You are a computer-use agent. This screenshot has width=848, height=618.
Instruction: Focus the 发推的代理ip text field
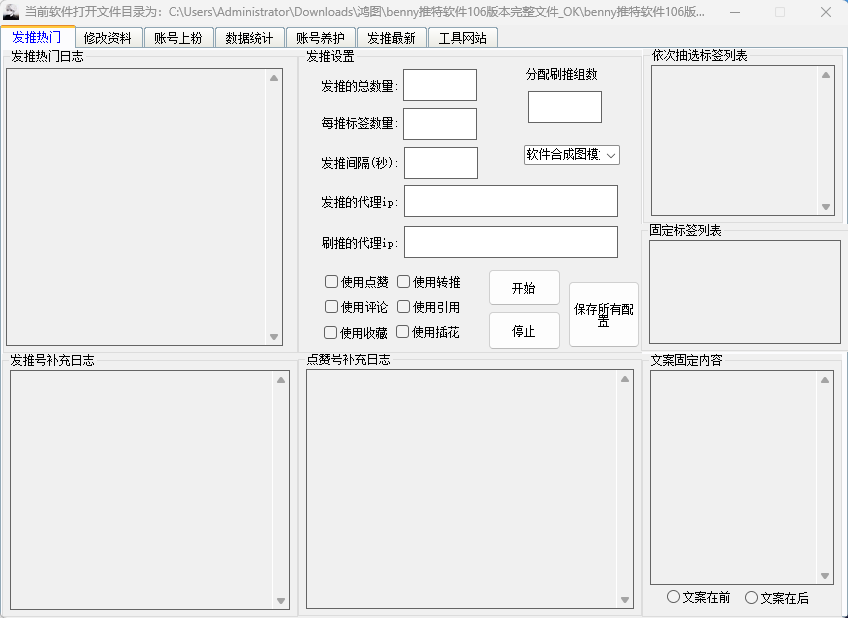[511, 201]
